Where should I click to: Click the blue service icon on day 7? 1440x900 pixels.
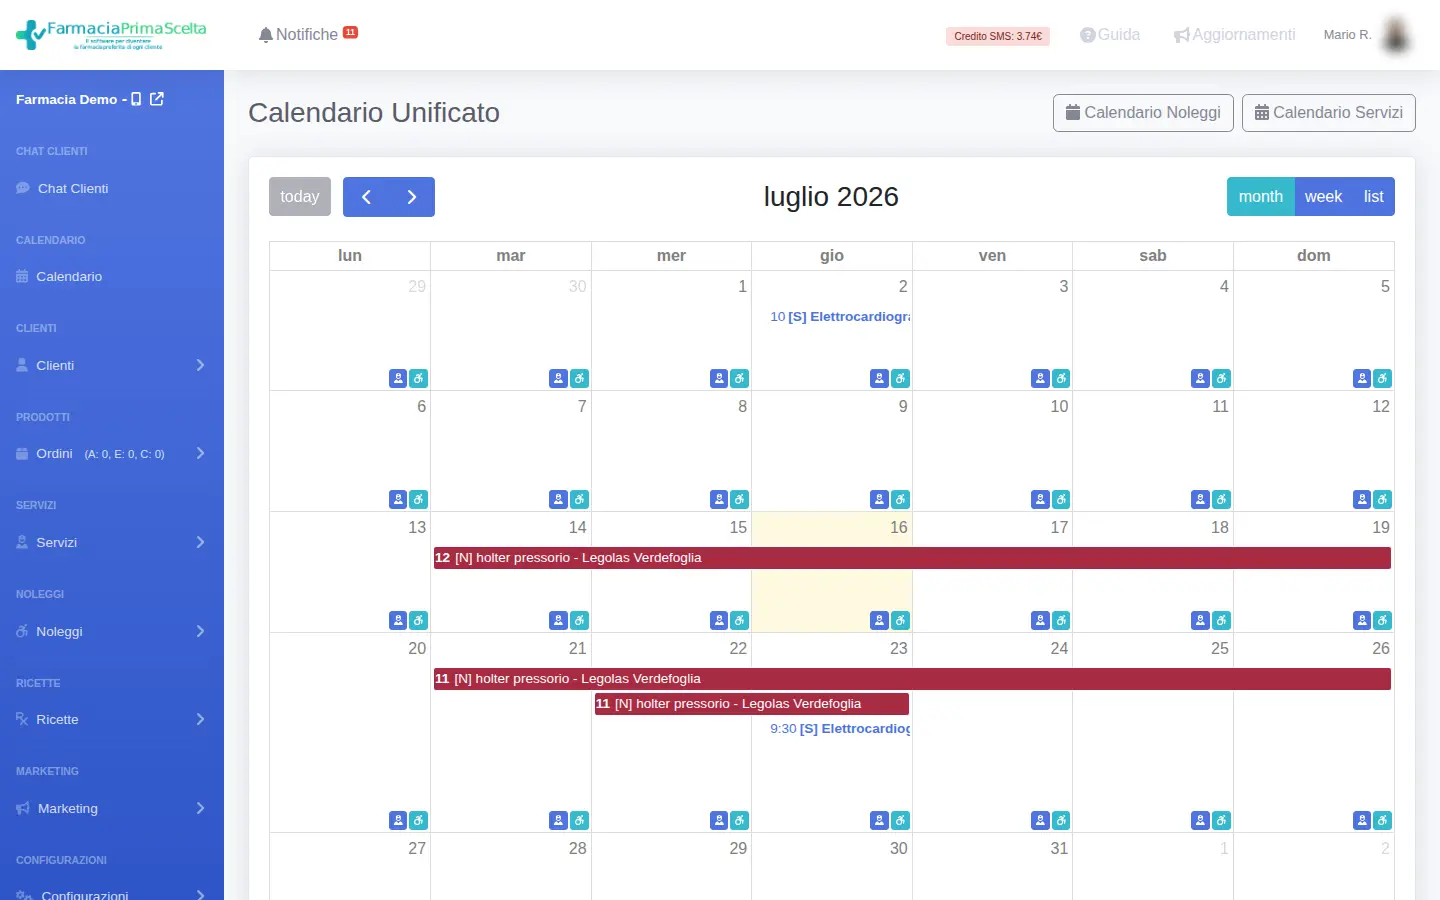pyautogui.click(x=558, y=499)
